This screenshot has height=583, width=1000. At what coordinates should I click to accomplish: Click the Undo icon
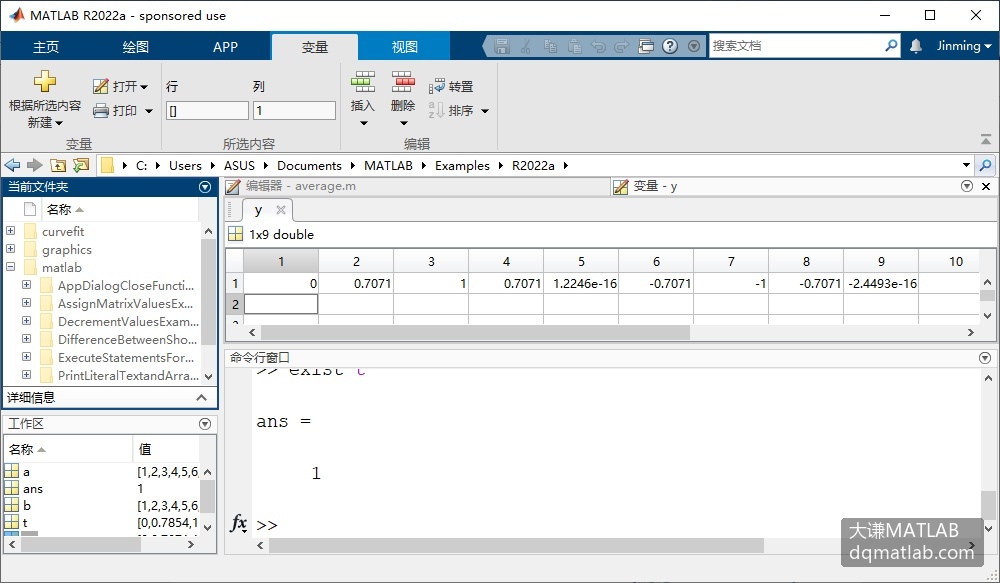click(x=598, y=46)
